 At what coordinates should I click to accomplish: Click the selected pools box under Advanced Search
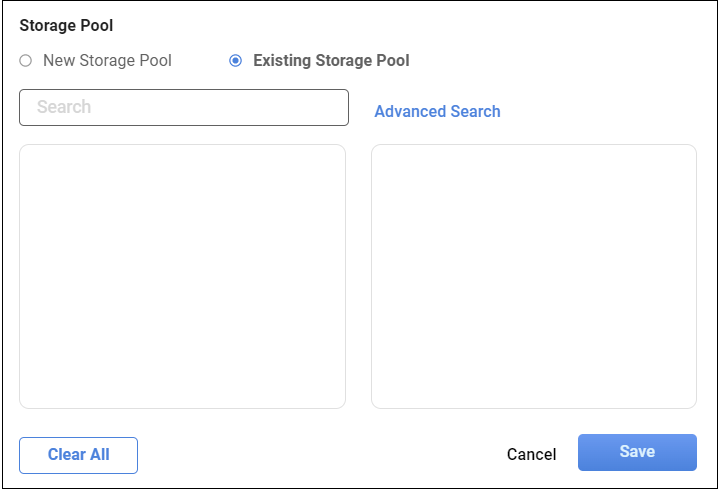point(533,276)
